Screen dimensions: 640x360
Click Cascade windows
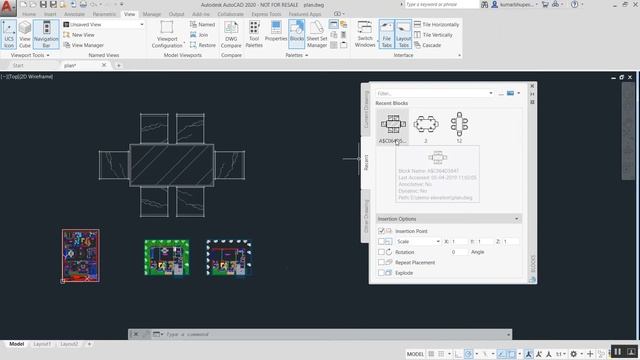pos(428,45)
